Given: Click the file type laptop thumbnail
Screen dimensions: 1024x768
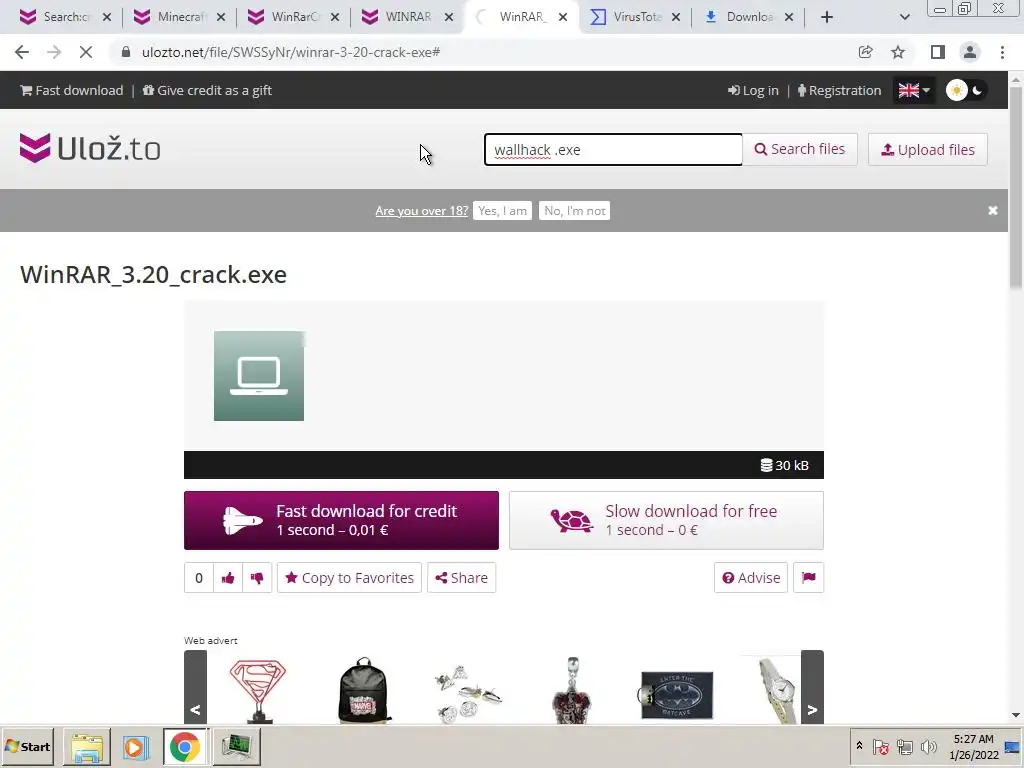Looking at the screenshot, I should [x=259, y=376].
